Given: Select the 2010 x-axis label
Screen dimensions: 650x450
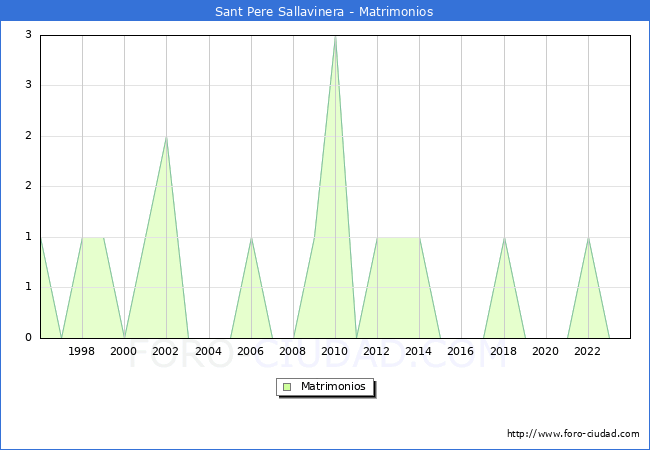Looking at the screenshot, I should [335, 351].
